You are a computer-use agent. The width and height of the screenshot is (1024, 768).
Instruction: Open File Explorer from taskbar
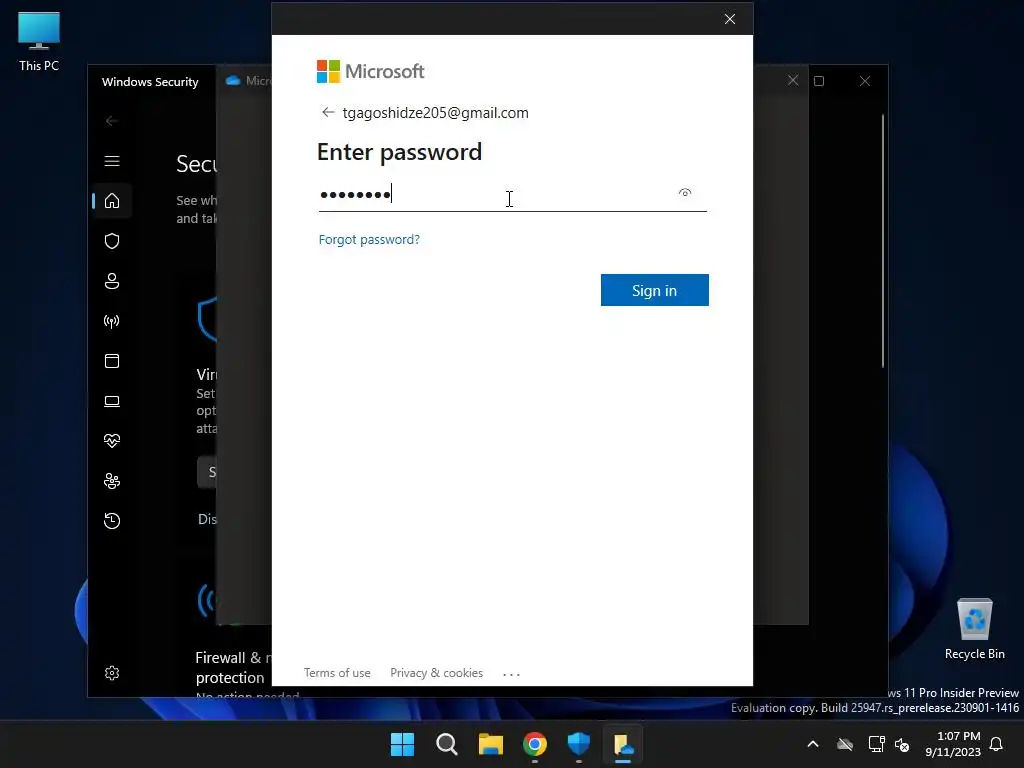[490, 744]
